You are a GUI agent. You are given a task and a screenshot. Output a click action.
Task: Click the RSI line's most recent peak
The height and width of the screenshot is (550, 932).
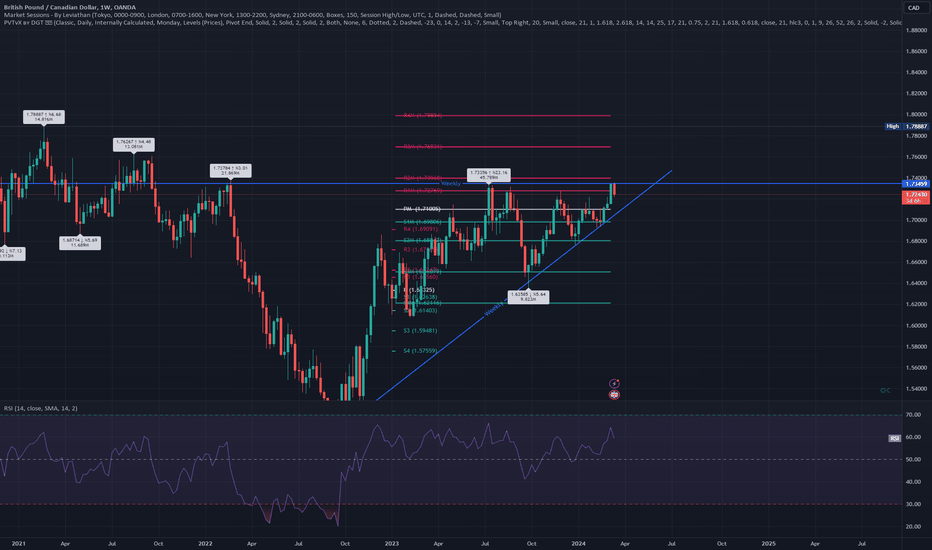tap(610, 428)
